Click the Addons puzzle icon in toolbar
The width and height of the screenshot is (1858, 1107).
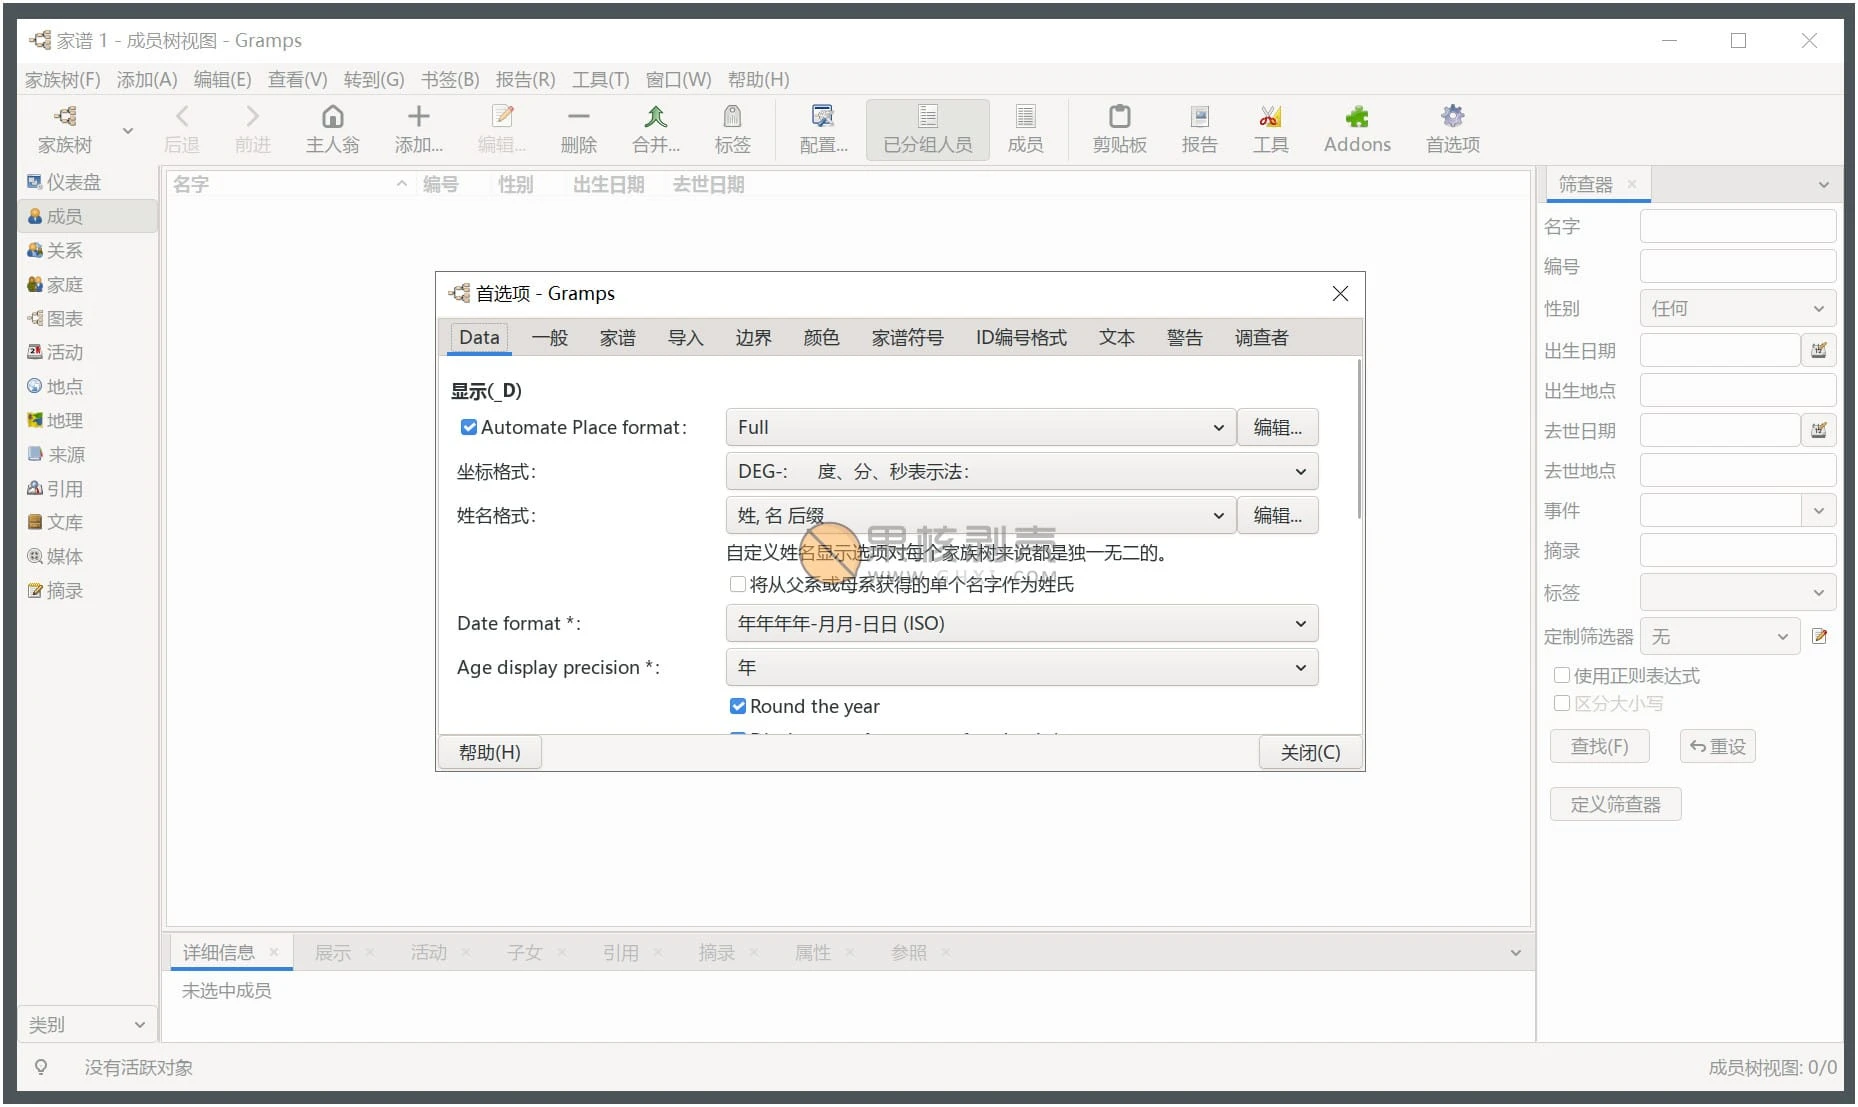(1356, 118)
